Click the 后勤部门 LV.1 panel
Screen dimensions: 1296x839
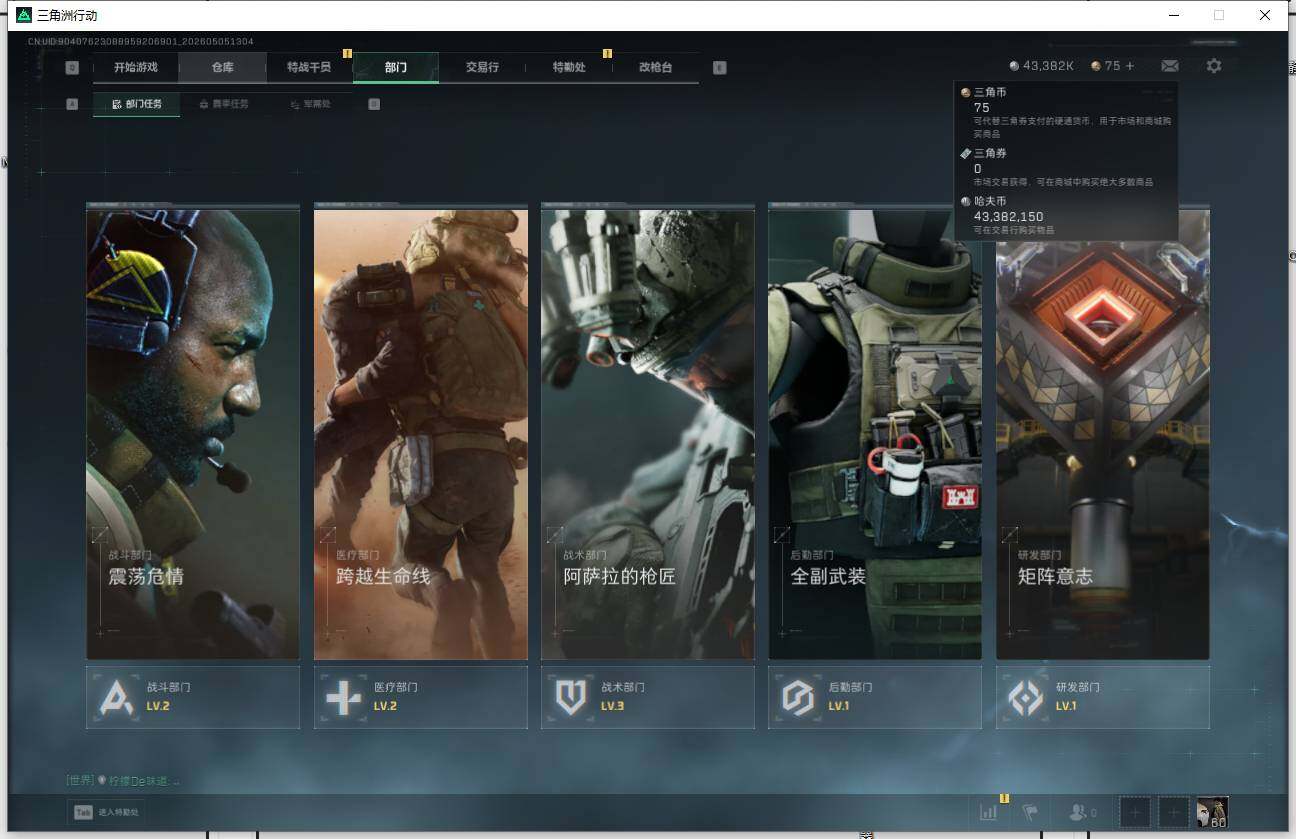pyautogui.click(x=875, y=697)
